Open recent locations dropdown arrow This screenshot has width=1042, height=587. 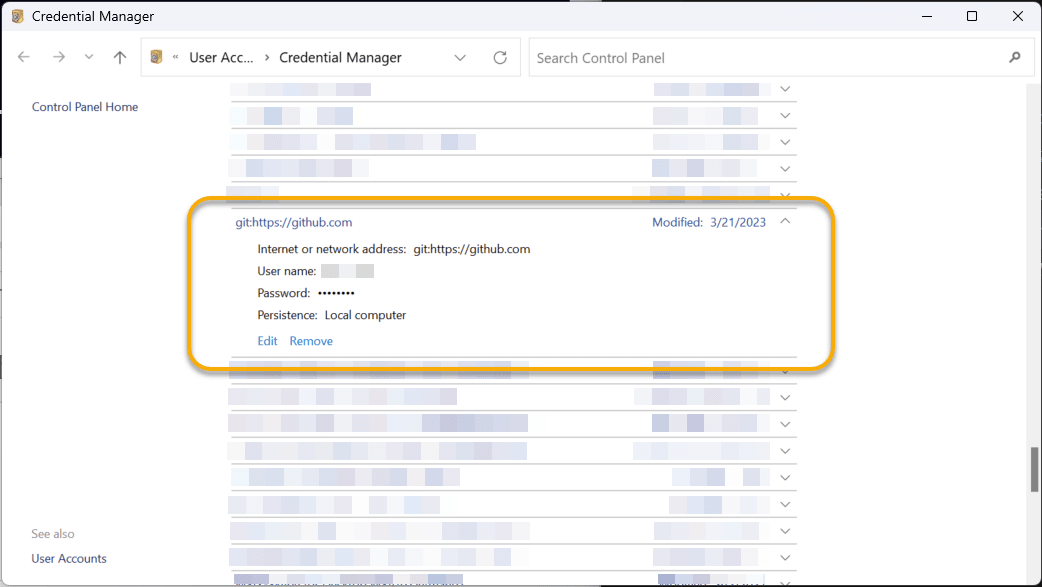89,57
